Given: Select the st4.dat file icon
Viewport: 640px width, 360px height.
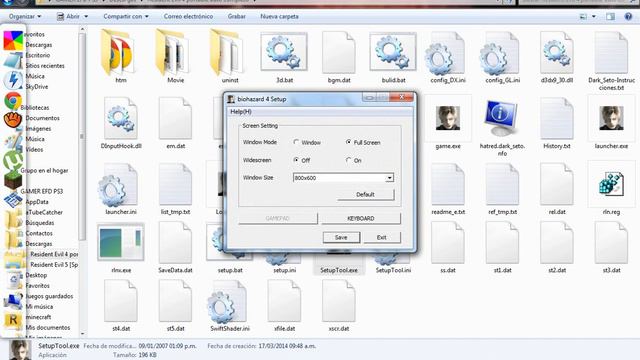Looking at the screenshot, I should (120, 300).
